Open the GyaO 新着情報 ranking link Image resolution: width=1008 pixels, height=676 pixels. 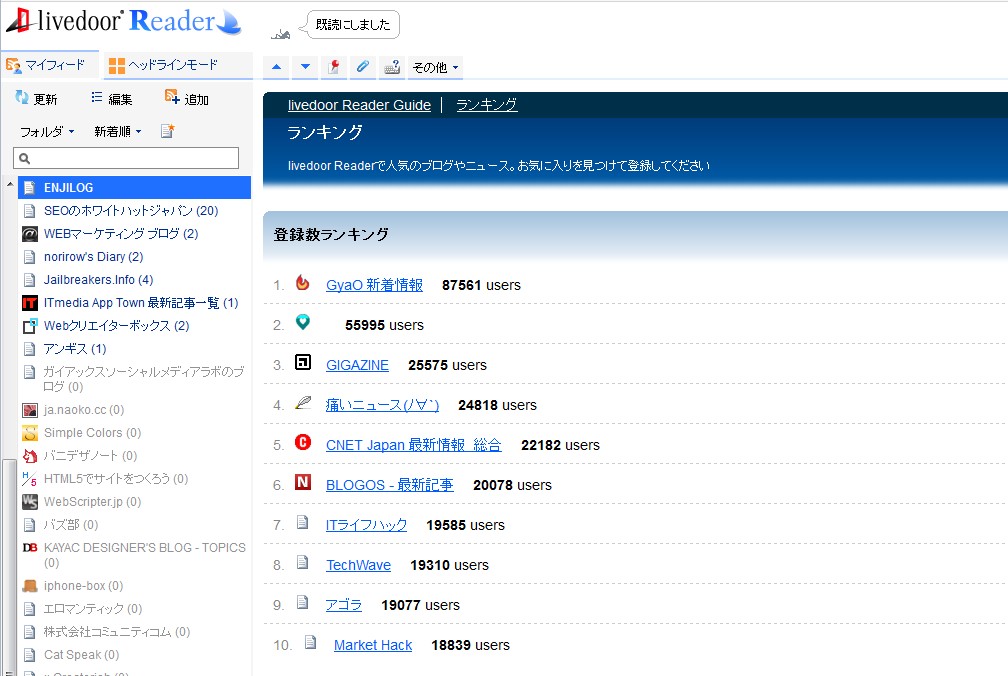coord(374,285)
